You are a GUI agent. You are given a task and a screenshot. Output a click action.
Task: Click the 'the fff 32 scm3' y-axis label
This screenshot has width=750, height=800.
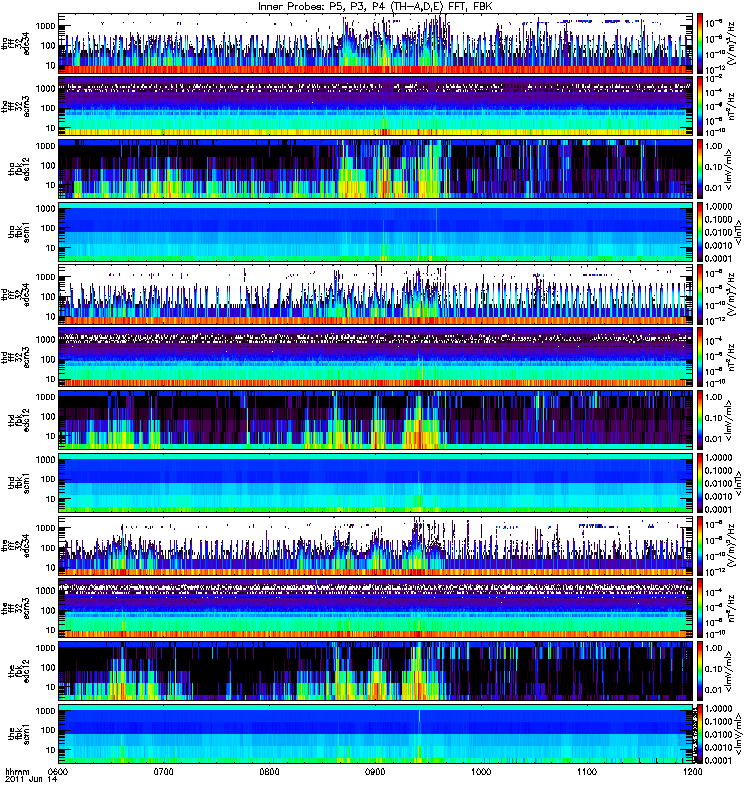15,609
